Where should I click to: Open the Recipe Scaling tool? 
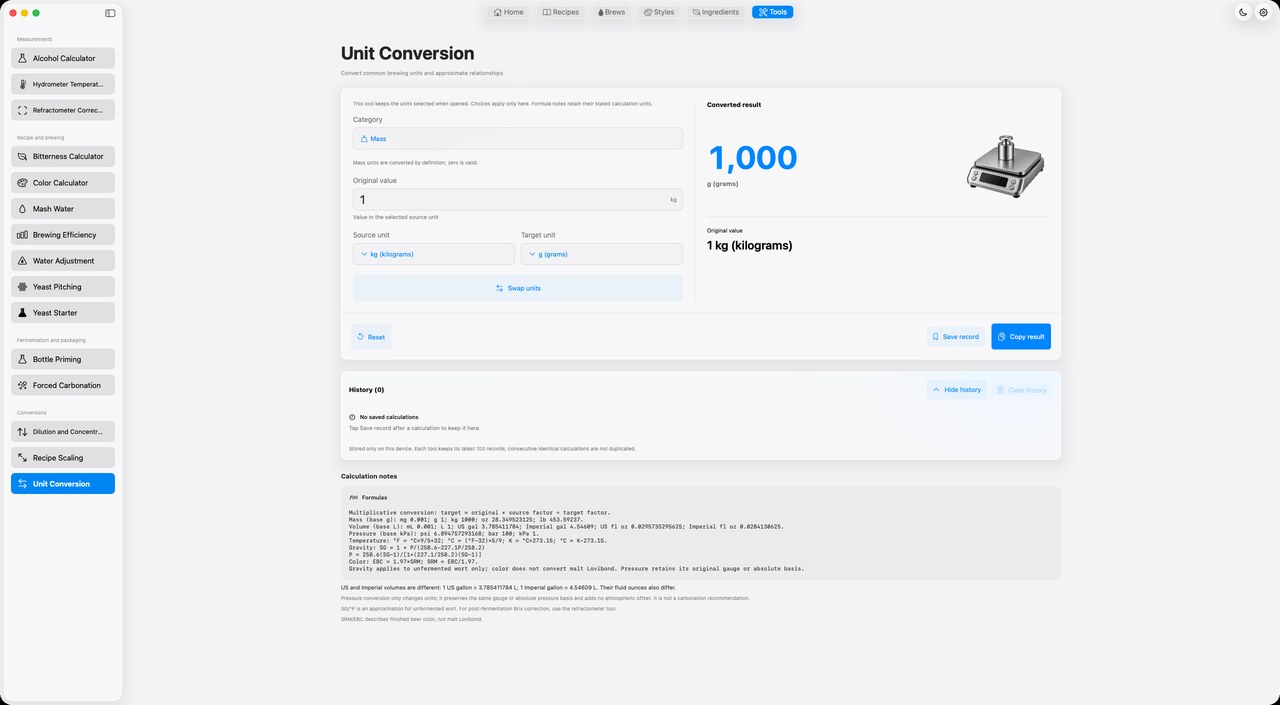[x=63, y=458]
